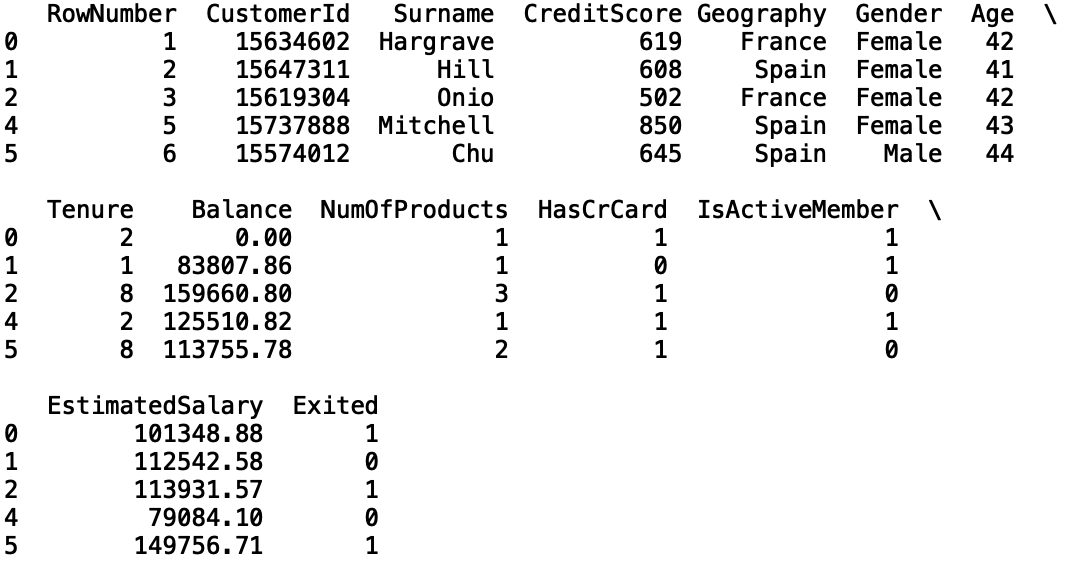This screenshot has width=1067, height=580.
Task: Select the balance value 83807.86
Action: click(234, 266)
